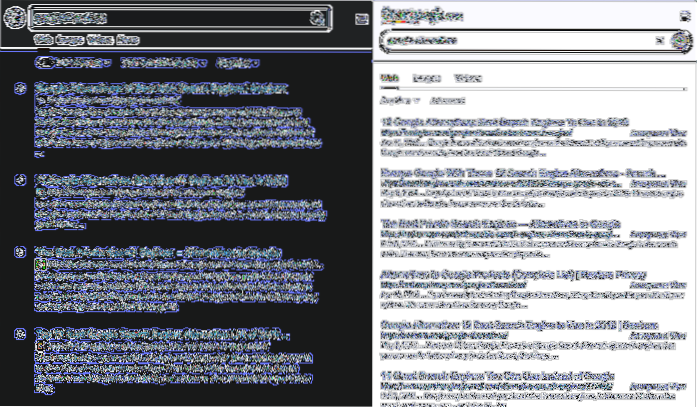
Task: Click the first DuckDuckGo result's favicon
Action: 21,88
